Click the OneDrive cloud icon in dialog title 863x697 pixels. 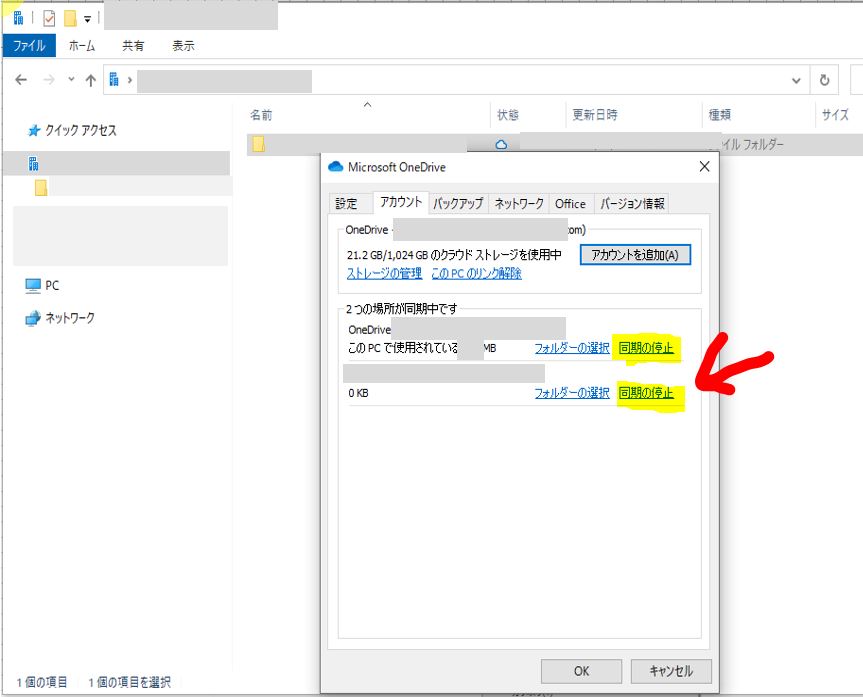(x=336, y=166)
